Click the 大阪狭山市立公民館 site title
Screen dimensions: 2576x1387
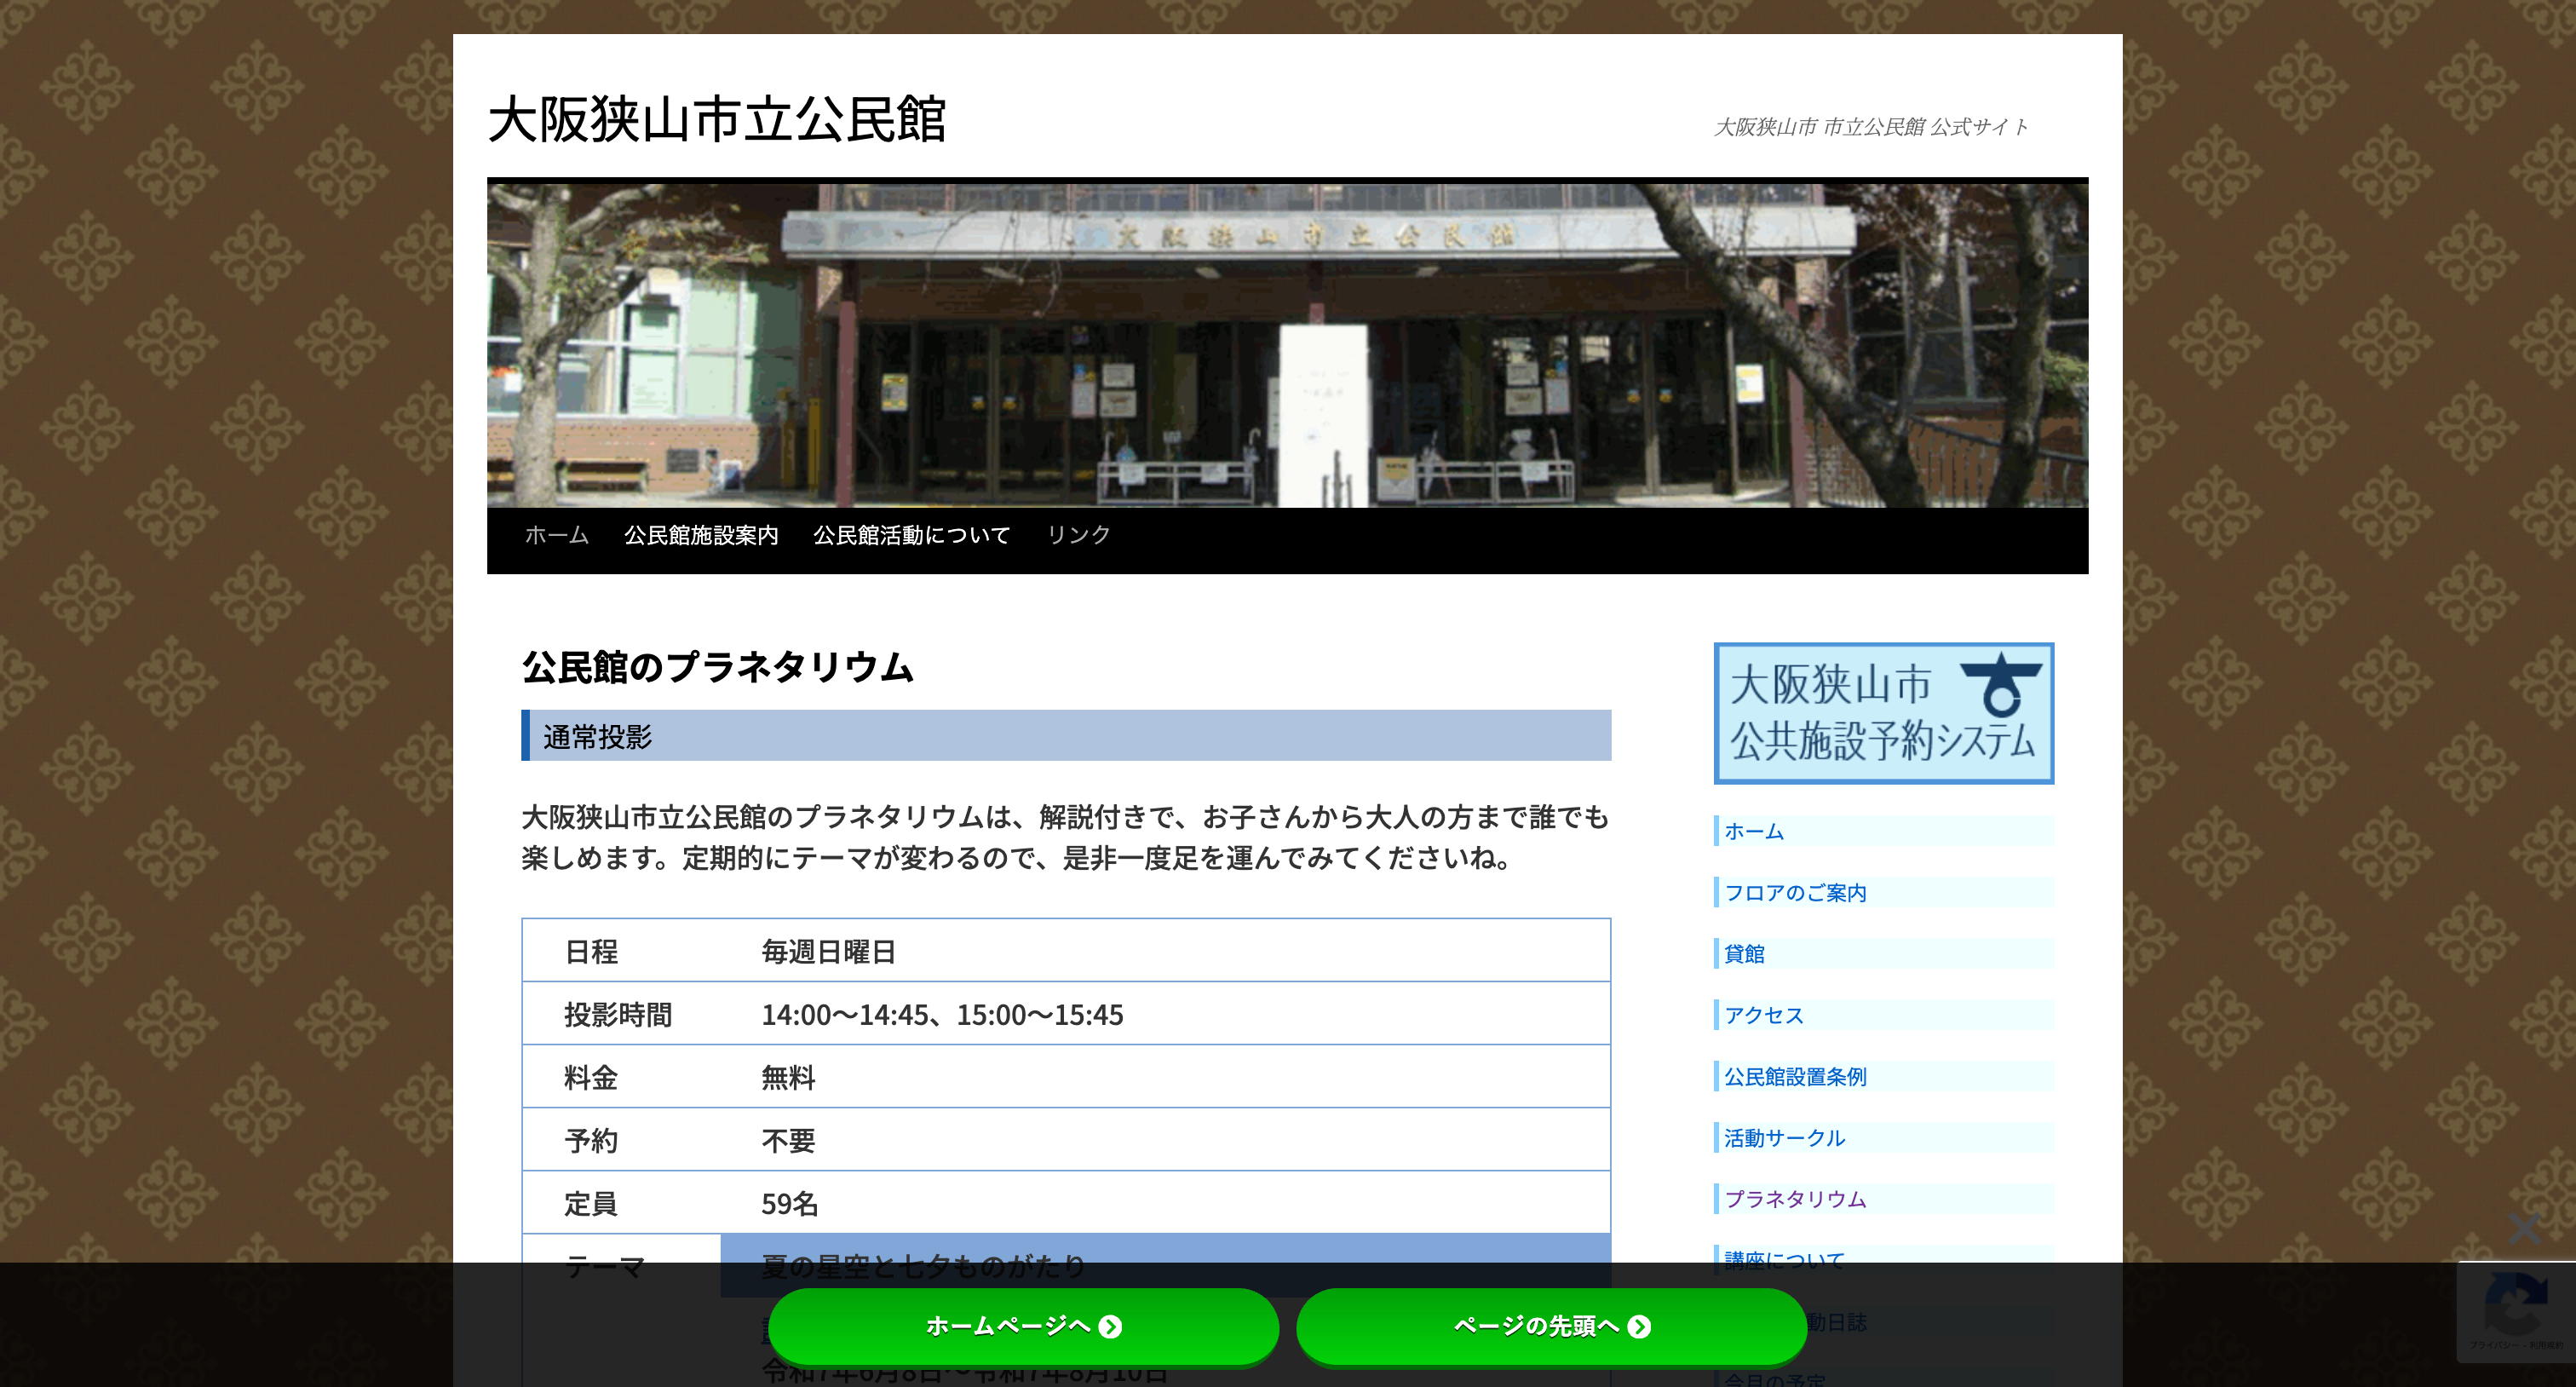716,120
